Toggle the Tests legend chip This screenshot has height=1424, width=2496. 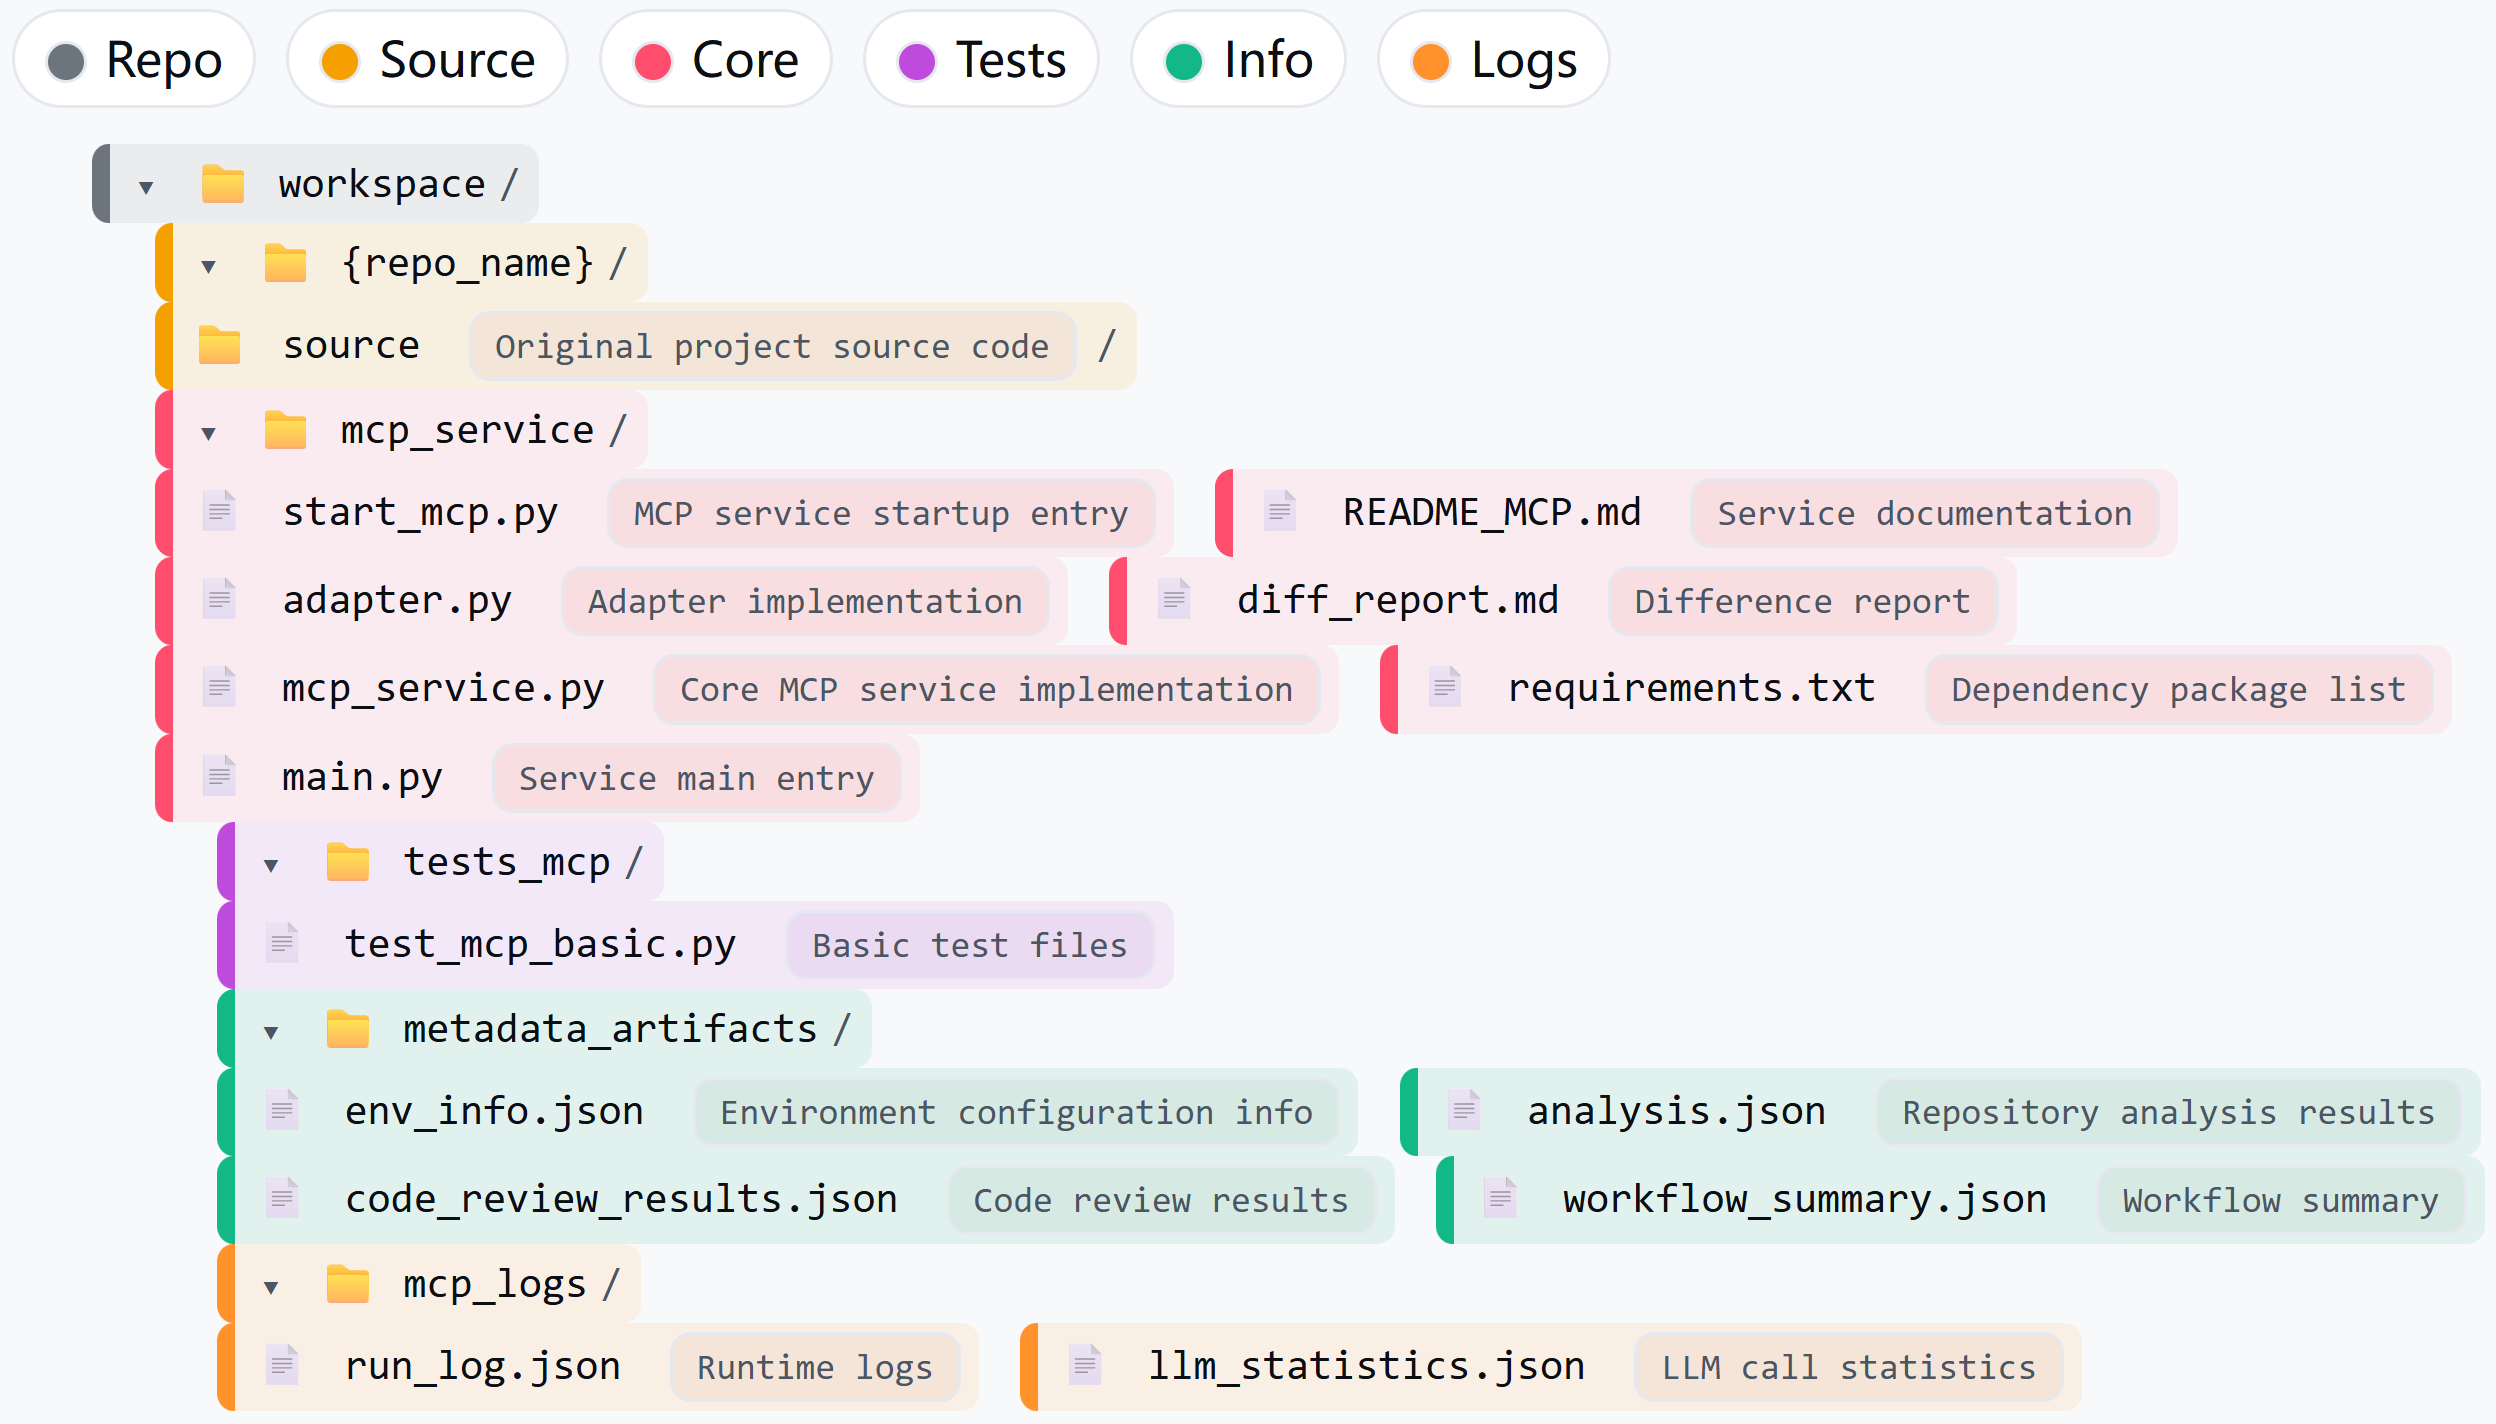click(982, 60)
